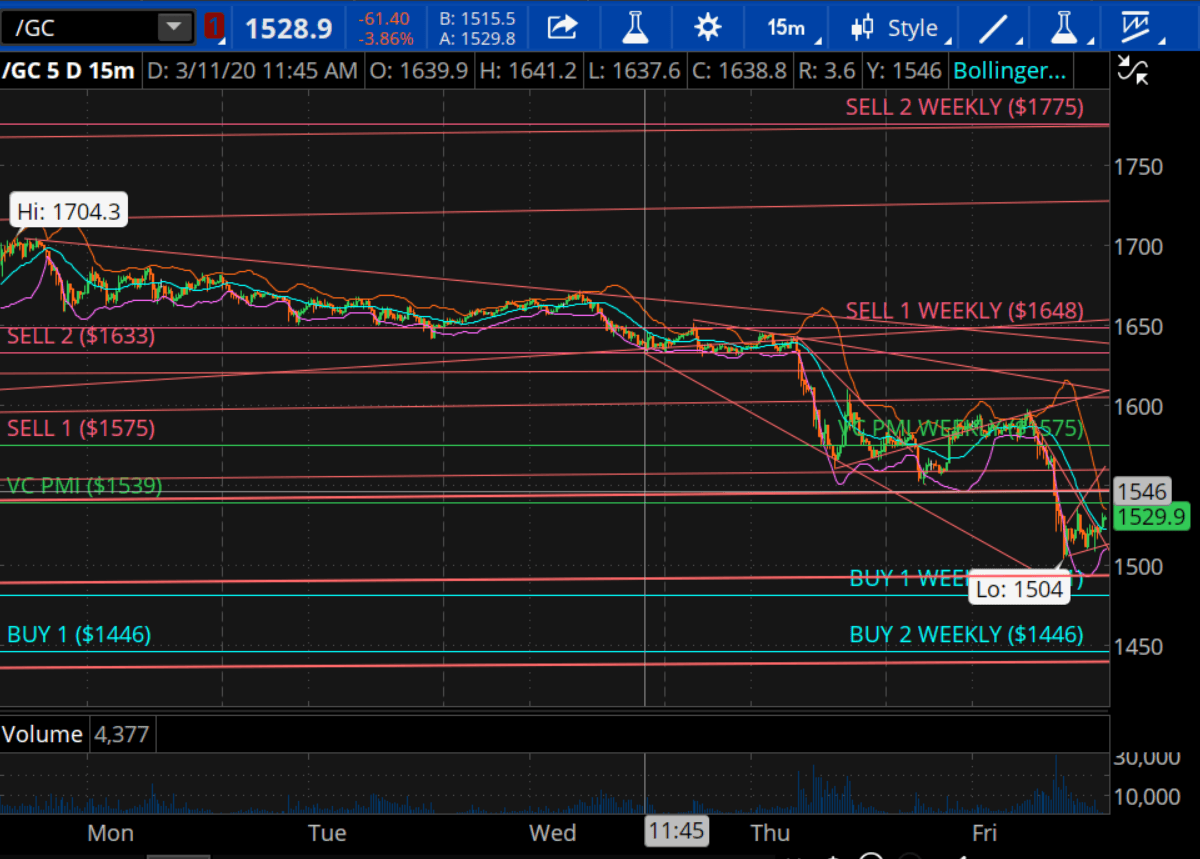
Task: Click the red linking number 1 icon
Action: point(213,27)
